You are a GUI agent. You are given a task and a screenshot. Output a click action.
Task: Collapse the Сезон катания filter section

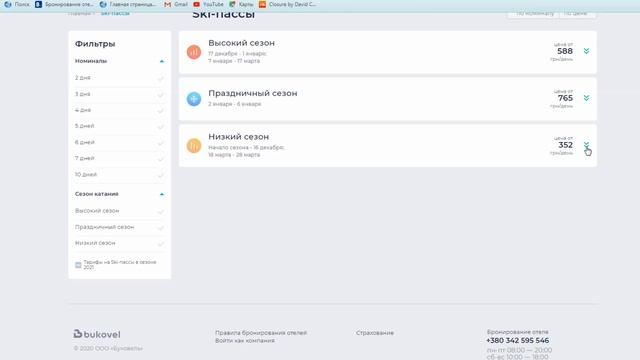pyautogui.click(x=162, y=194)
